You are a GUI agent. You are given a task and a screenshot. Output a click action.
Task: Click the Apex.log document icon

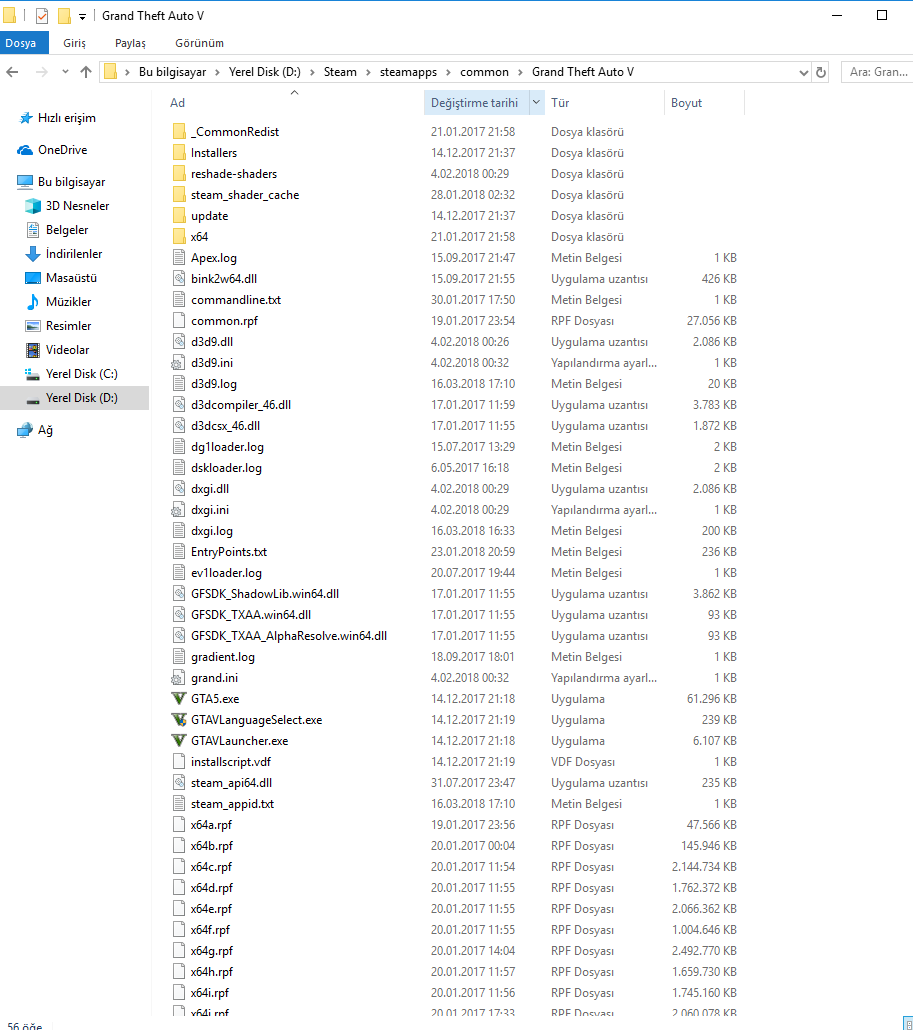[179, 258]
